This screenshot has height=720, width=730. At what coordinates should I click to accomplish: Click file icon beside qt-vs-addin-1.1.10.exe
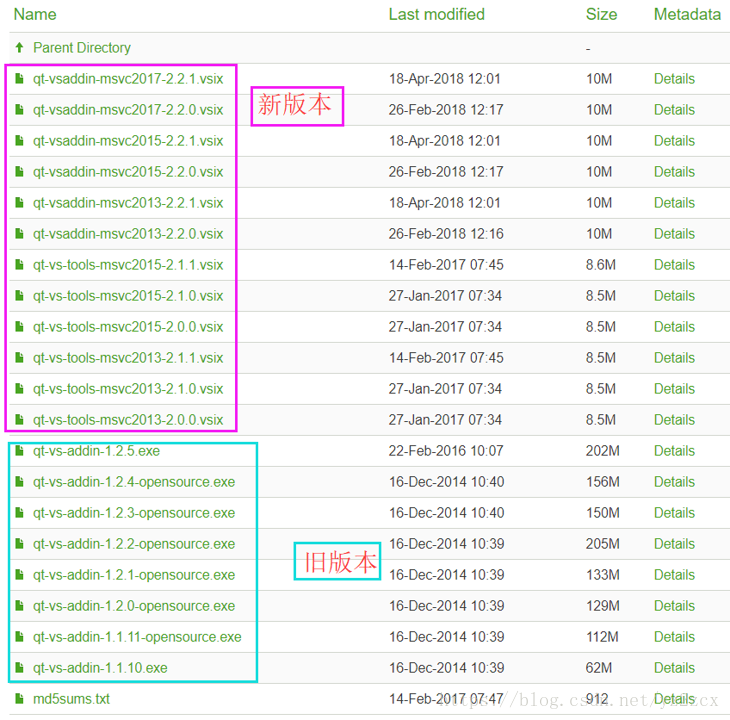click(20, 668)
